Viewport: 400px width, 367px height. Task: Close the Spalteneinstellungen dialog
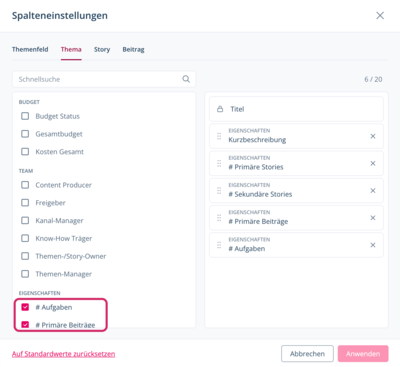(380, 16)
